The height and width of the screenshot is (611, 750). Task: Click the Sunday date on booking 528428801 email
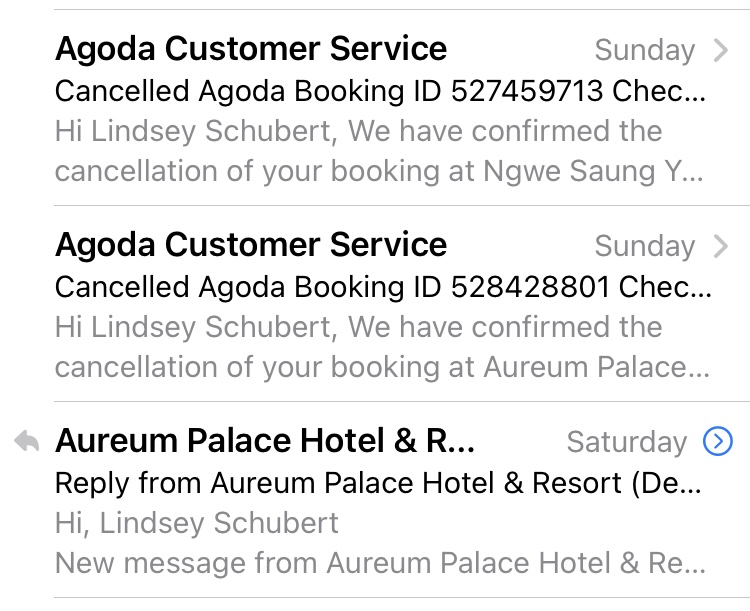(x=645, y=246)
